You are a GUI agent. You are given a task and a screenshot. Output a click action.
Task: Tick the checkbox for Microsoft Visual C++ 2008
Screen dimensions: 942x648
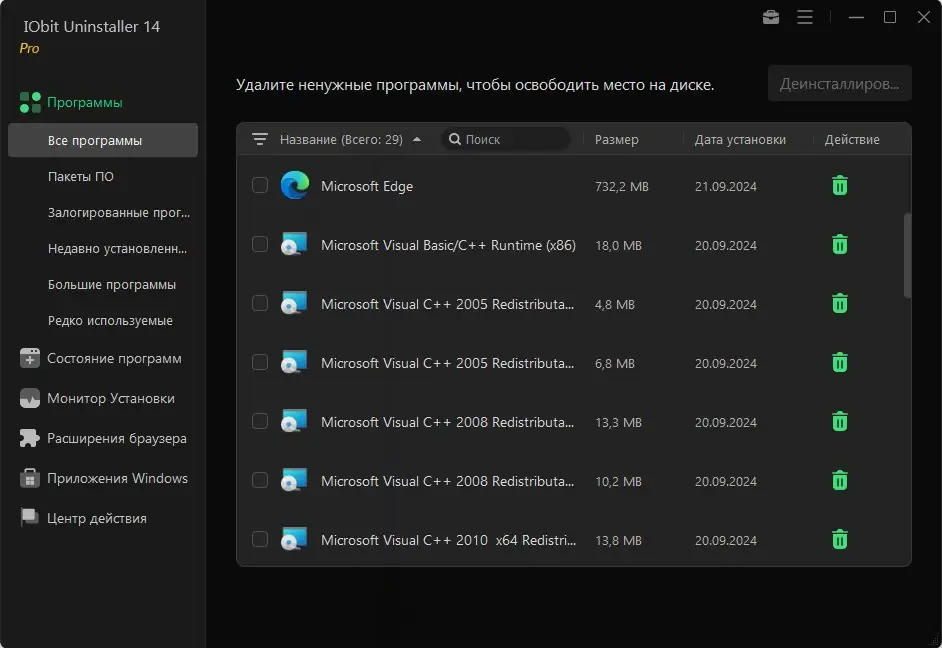[x=259, y=422]
